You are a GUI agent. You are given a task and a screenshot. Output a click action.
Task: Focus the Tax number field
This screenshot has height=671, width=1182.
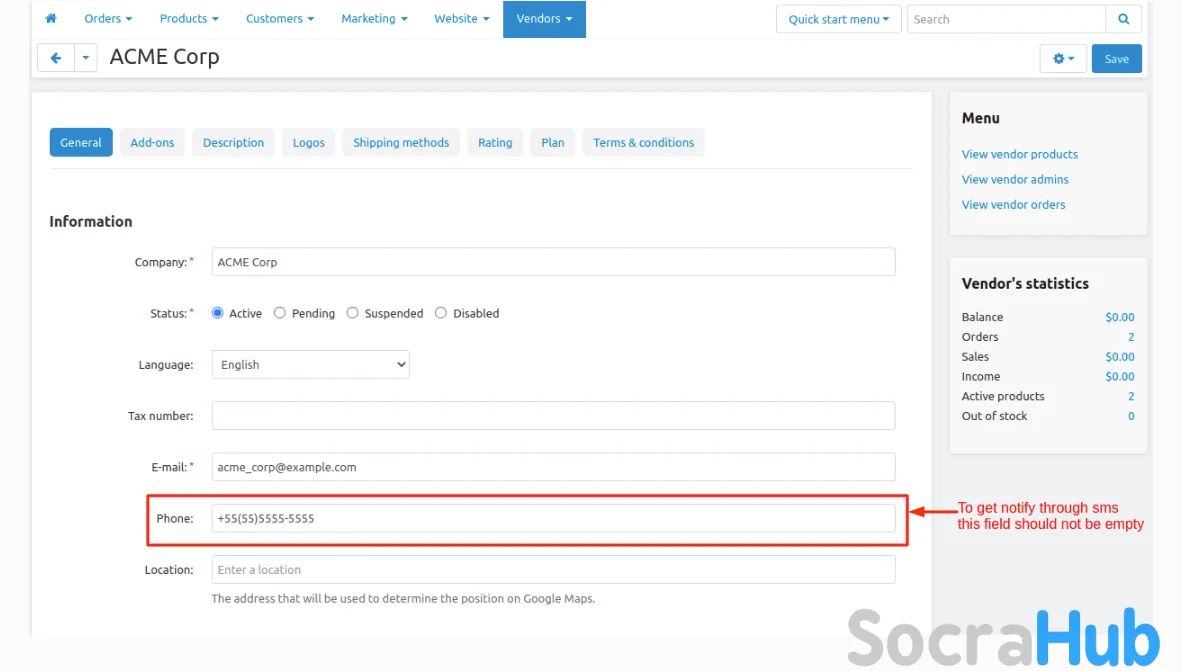tap(553, 416)
